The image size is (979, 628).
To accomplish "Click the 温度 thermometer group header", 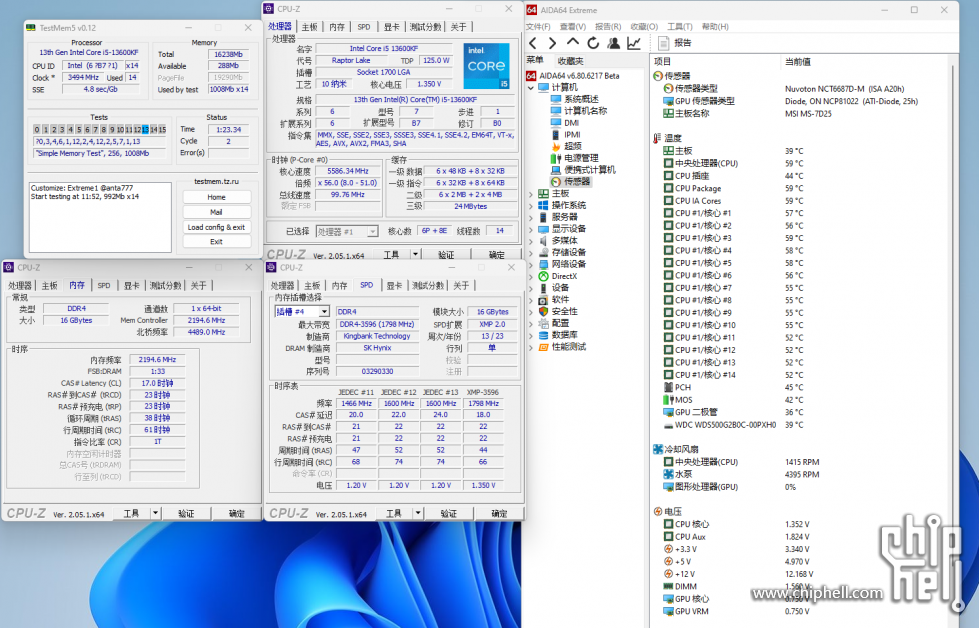I will click(667, 138).
